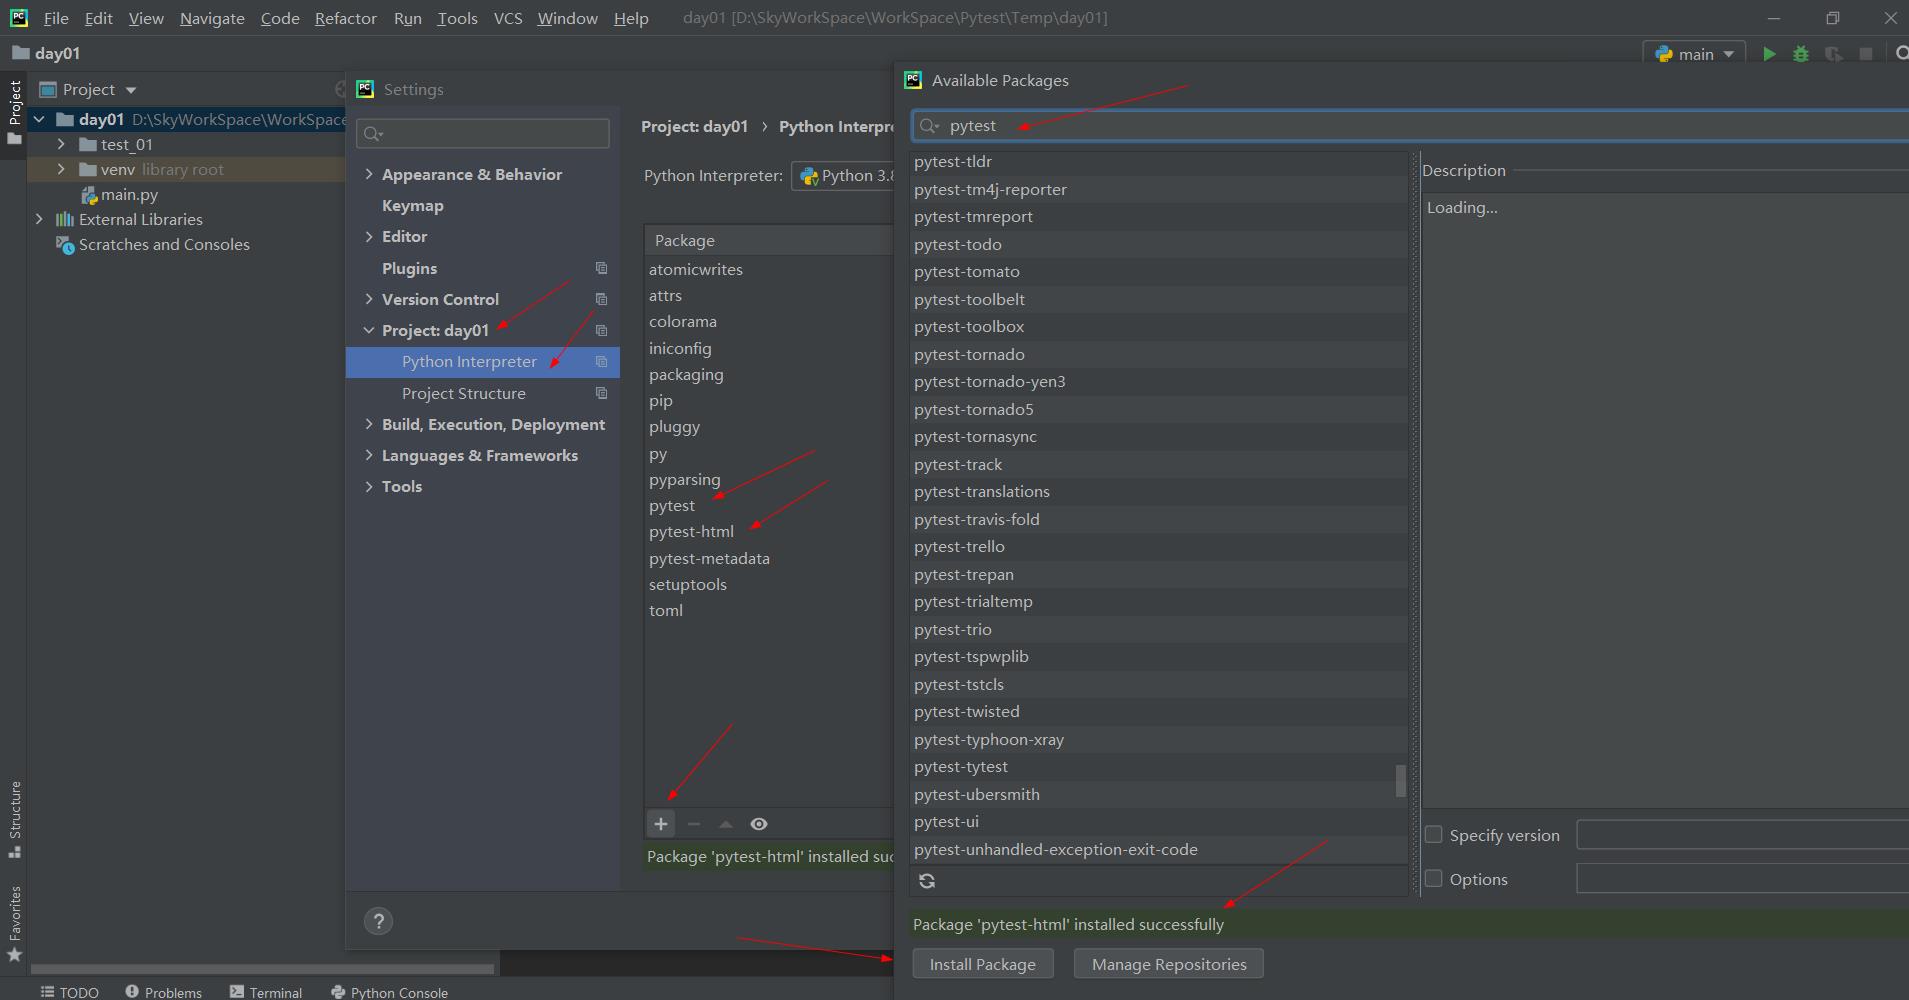Toggle Show early releases eye icon
This screenshot has width=1909, height=1000.
(759, 824)
